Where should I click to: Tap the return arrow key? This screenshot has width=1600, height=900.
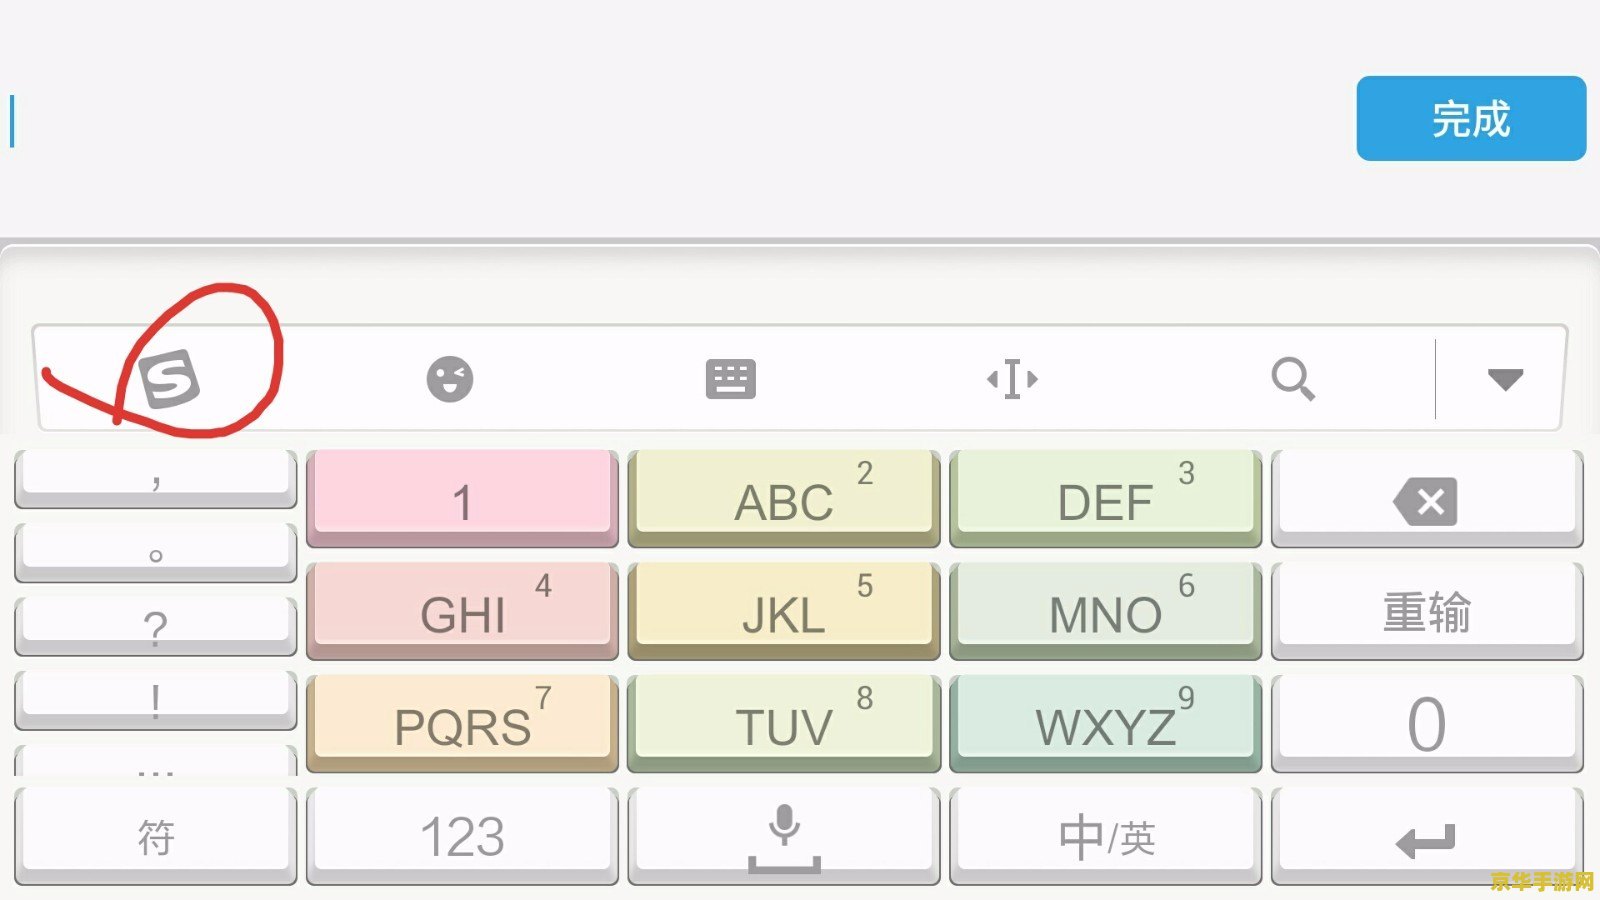[x=1427, y=836]
